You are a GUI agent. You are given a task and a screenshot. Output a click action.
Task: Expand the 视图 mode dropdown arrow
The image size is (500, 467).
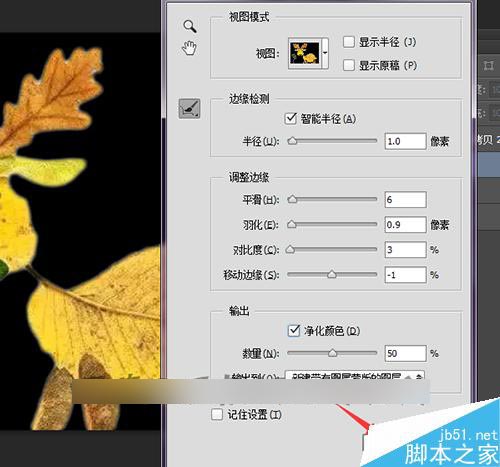325,53
